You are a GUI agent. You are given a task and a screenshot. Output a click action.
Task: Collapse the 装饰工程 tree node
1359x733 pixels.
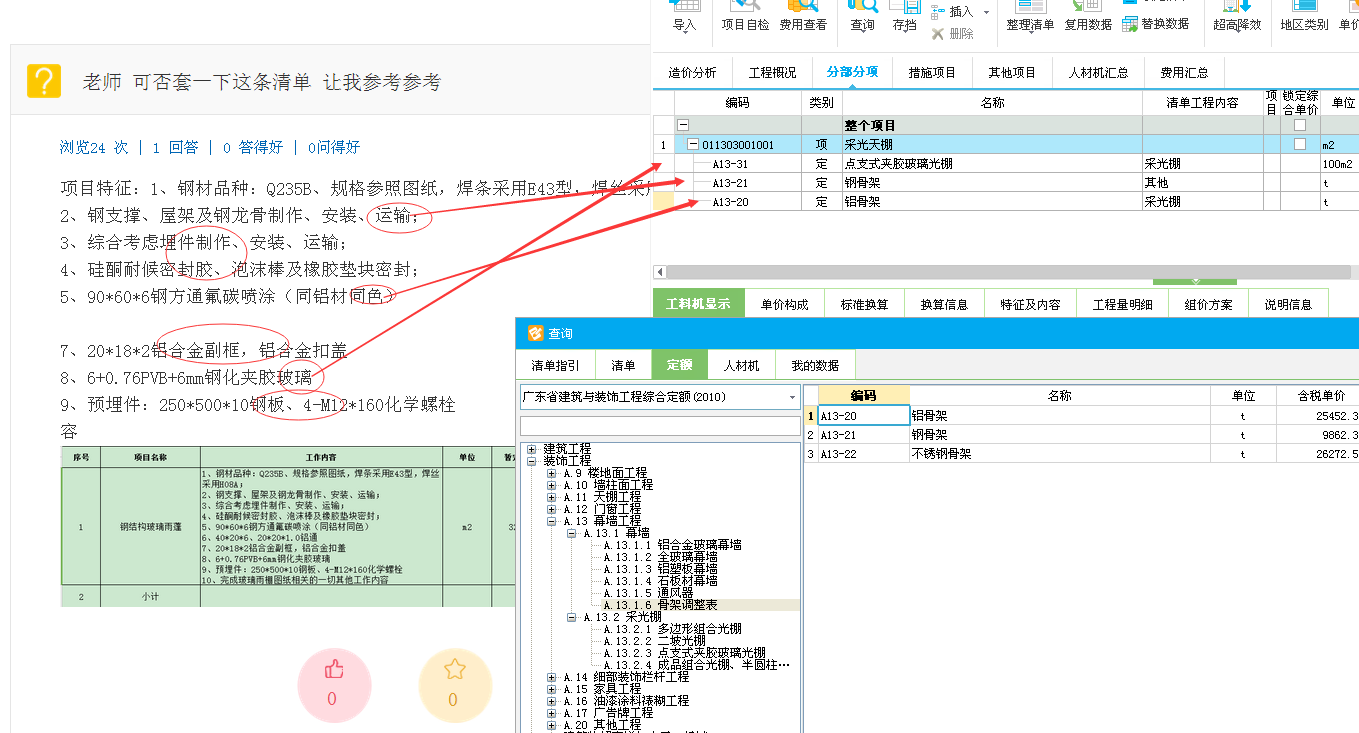point(532,461)
